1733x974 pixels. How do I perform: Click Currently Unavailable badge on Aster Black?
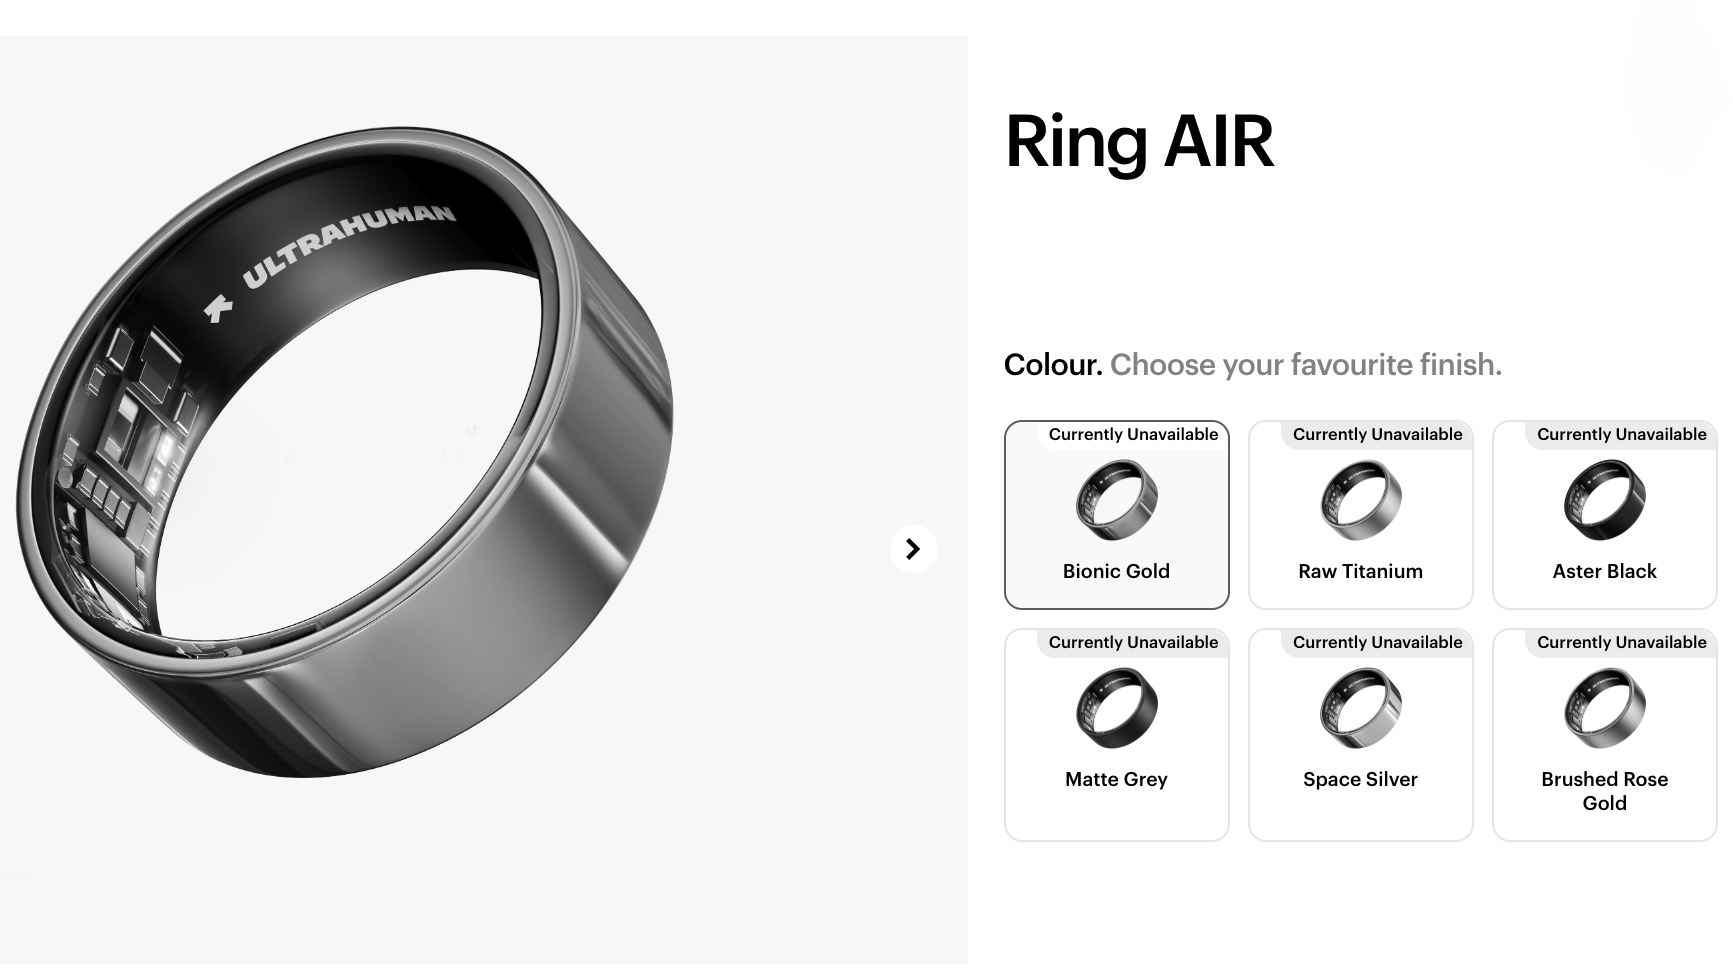pos(1621,434)
